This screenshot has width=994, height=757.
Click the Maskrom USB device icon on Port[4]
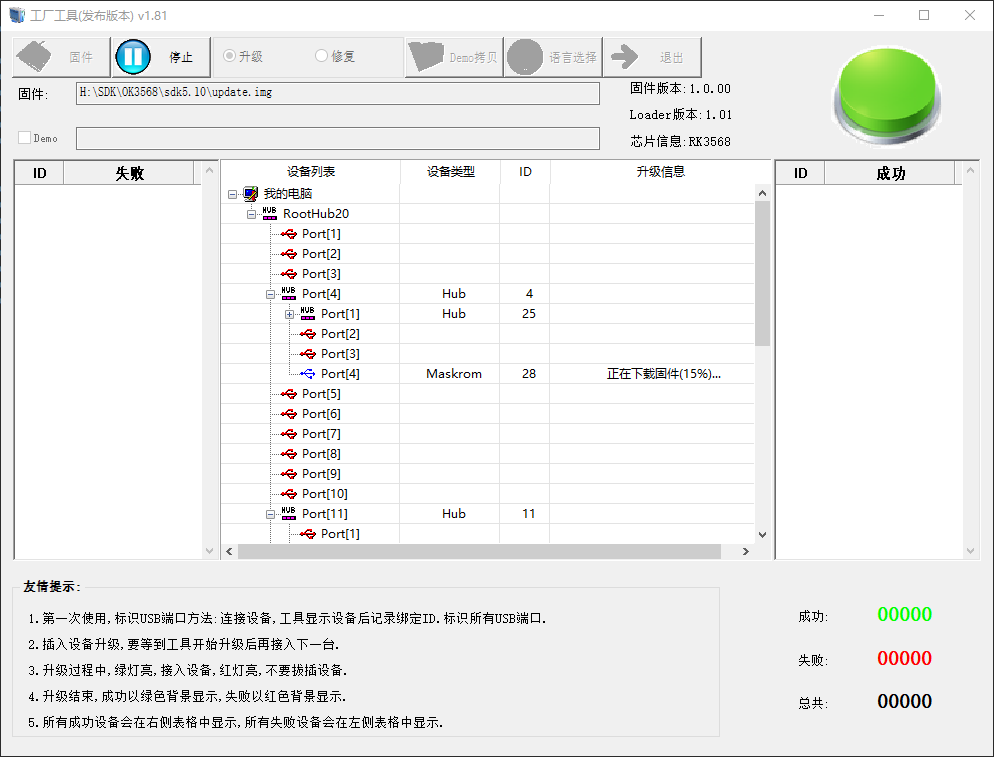(x=308, y=373)
